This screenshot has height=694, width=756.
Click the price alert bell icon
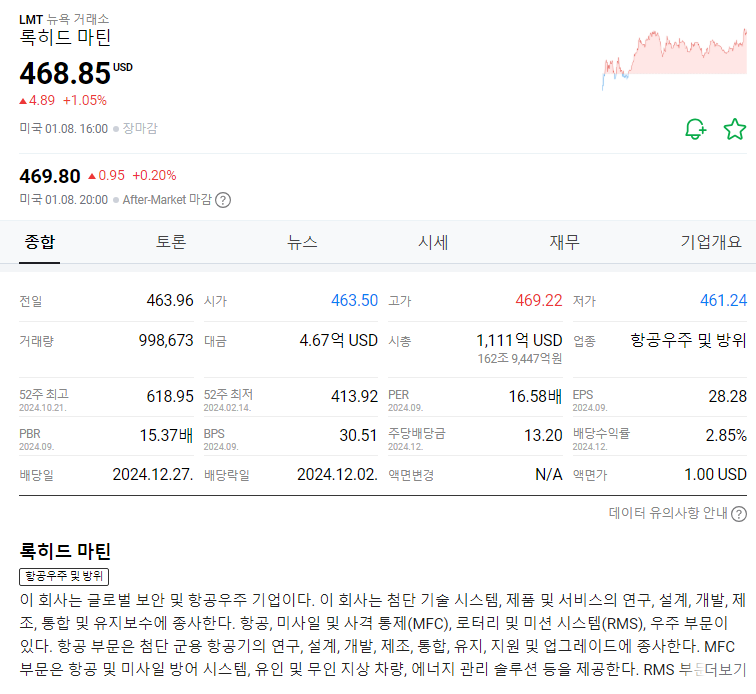pos(695,129)
